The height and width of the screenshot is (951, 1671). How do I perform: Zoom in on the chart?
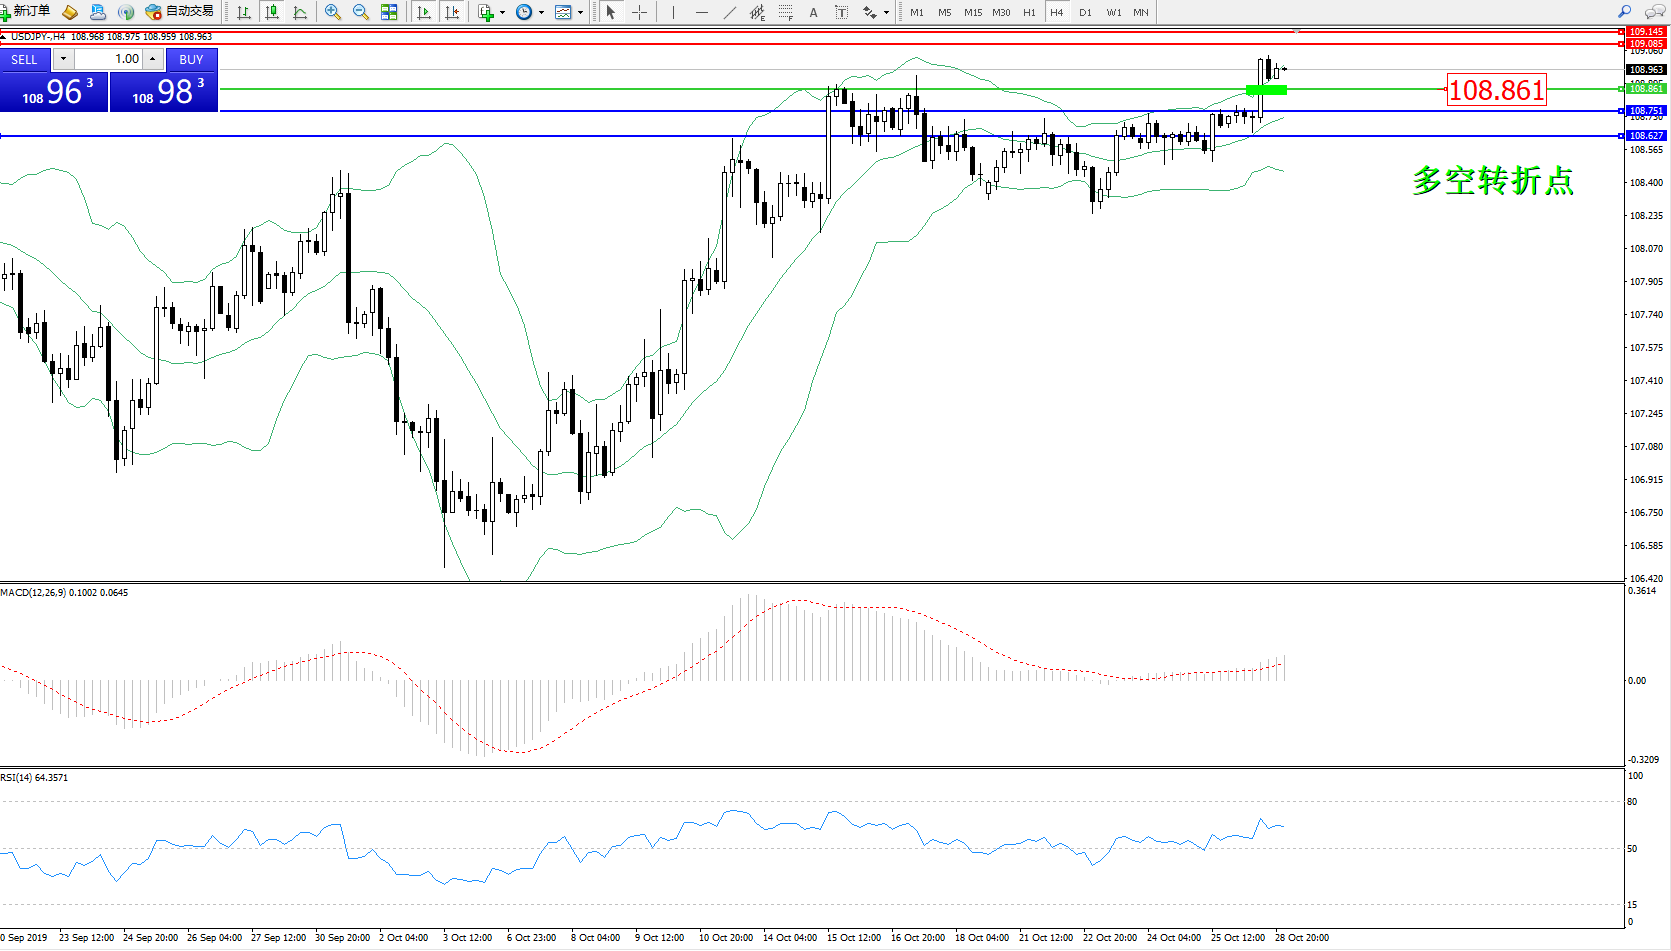(333, 12)
